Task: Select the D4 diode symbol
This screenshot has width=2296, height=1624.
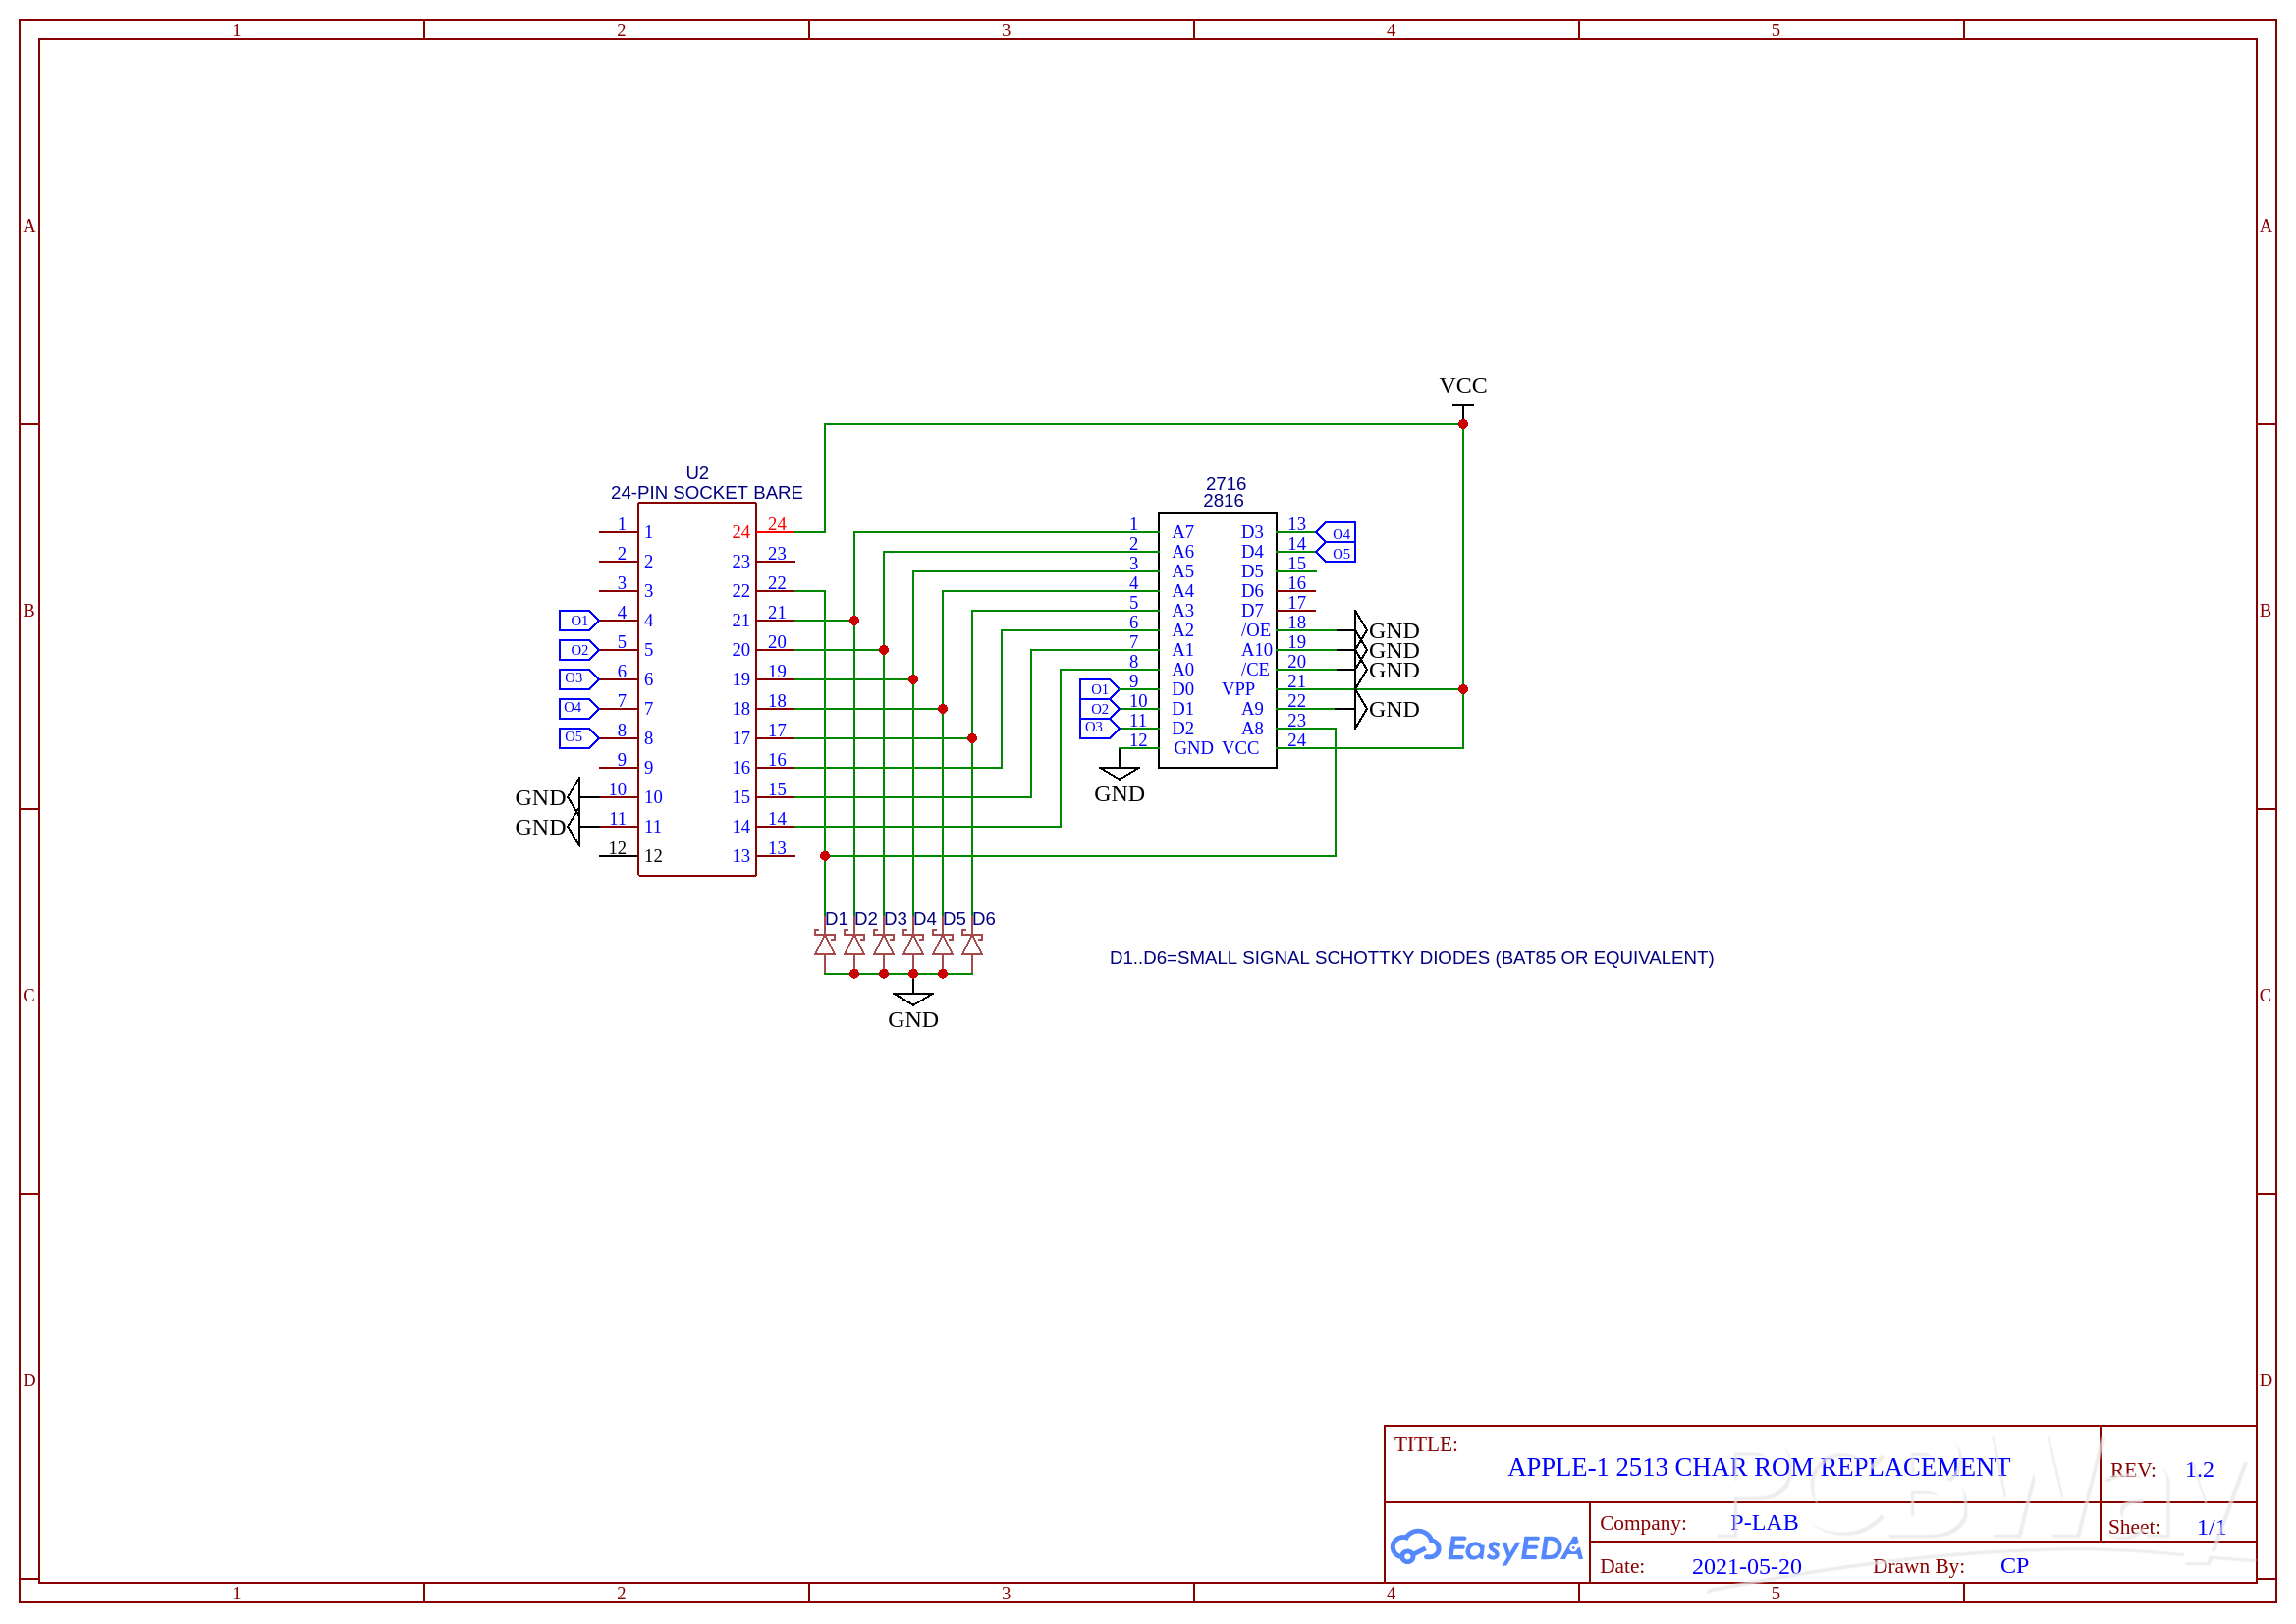Action: point(913,943)
